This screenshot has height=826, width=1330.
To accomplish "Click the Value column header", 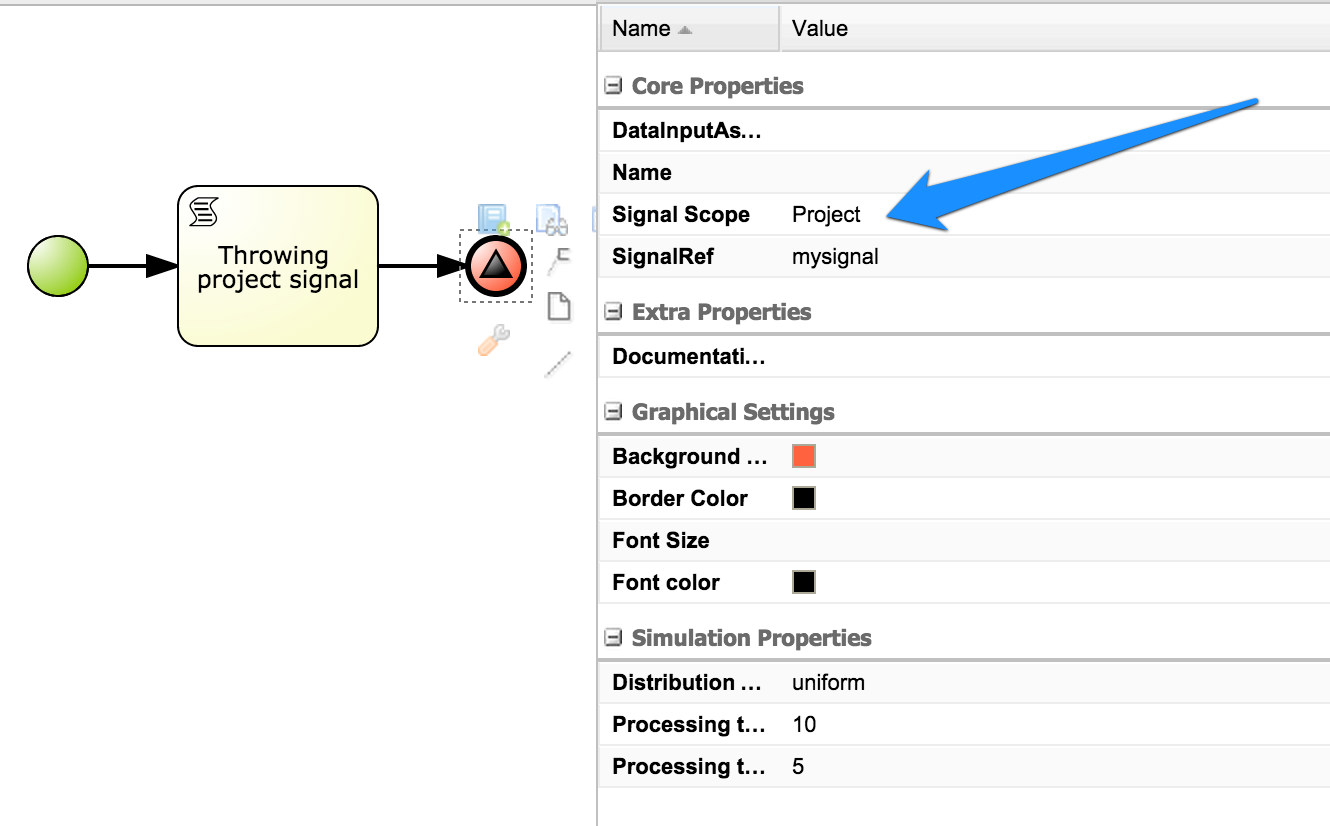I will [820, 29].
